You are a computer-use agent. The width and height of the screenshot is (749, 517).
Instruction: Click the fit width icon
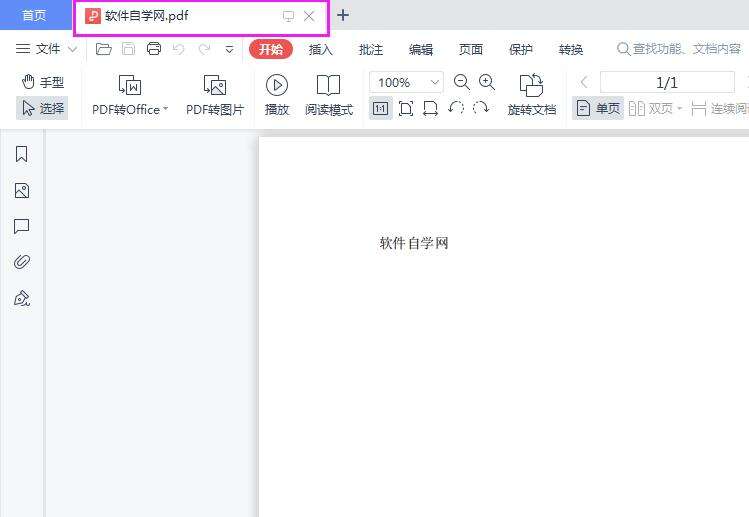(430, 108)
